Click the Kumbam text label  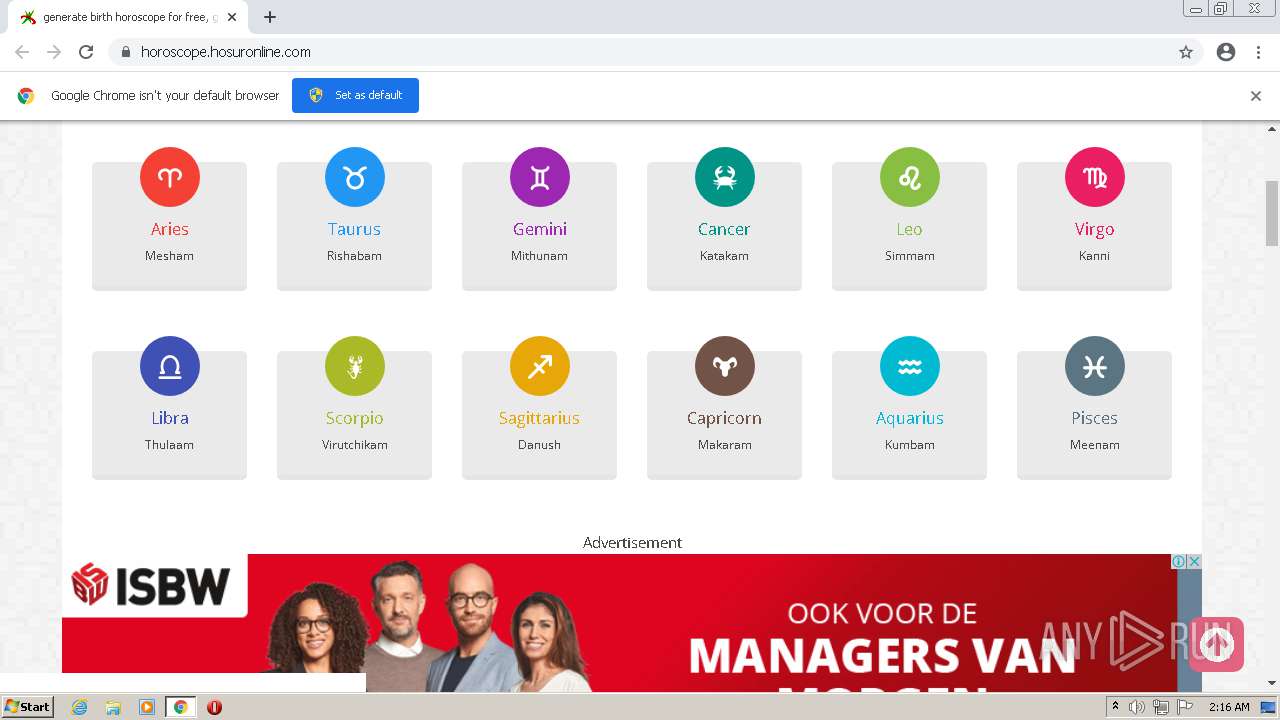[910, 445]
